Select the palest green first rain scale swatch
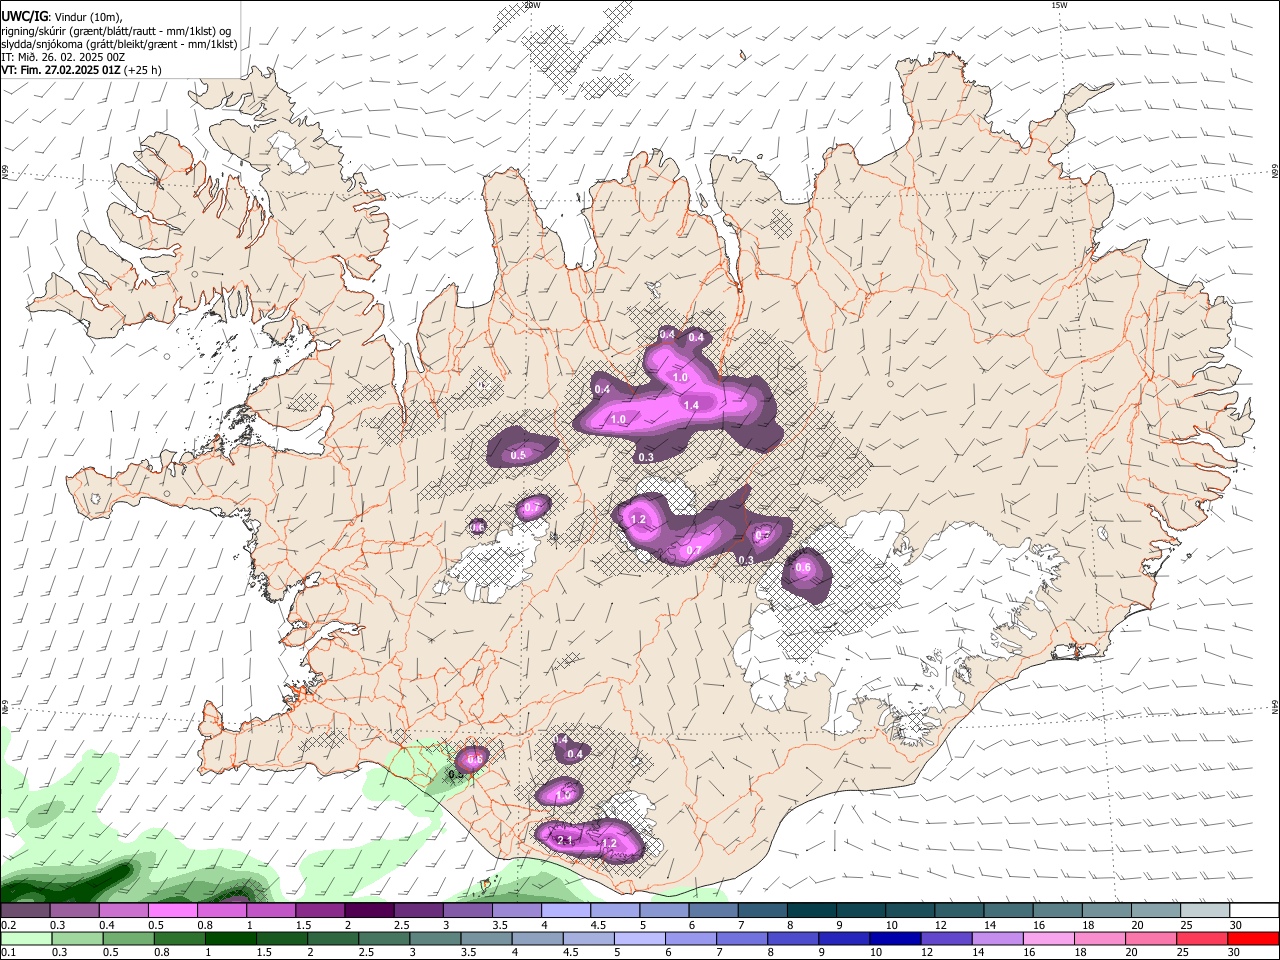 (26, 939)
